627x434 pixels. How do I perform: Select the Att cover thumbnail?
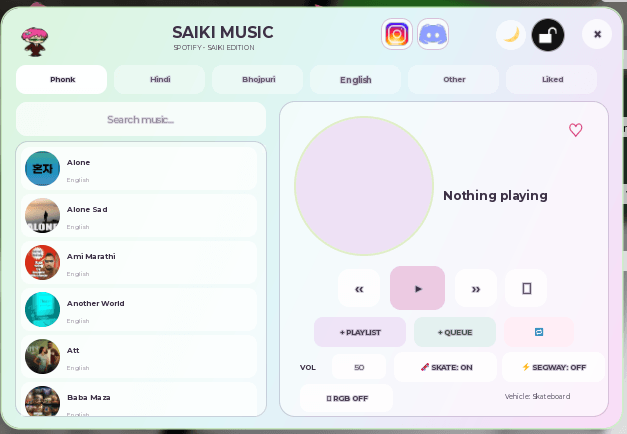click(x=42, y=356)
